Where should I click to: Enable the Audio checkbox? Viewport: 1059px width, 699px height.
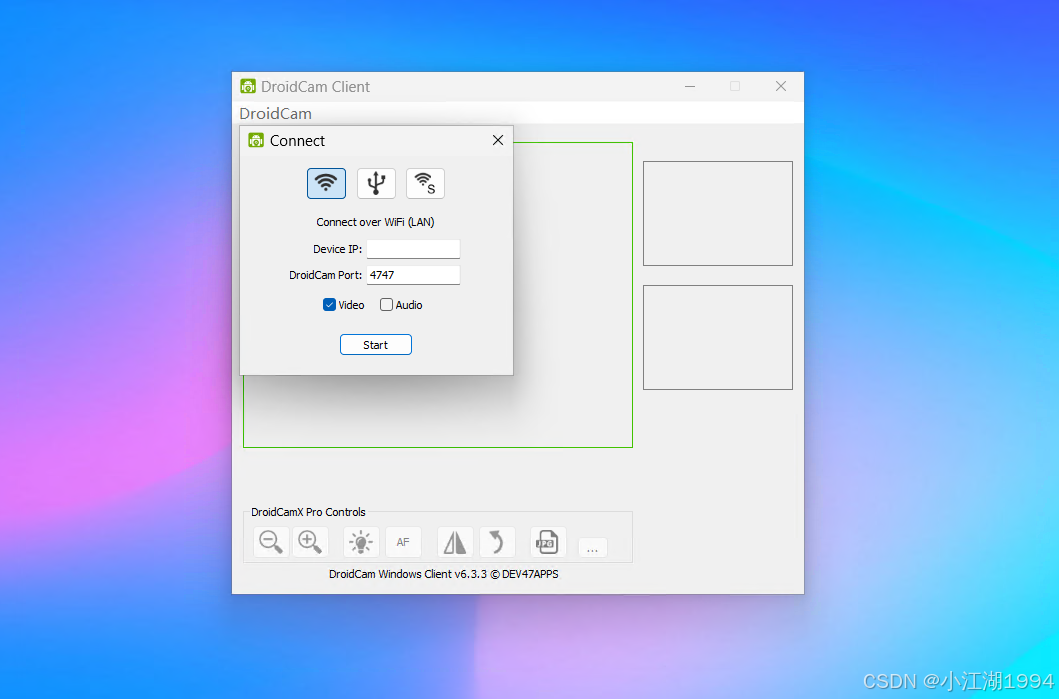pos(386,305)
